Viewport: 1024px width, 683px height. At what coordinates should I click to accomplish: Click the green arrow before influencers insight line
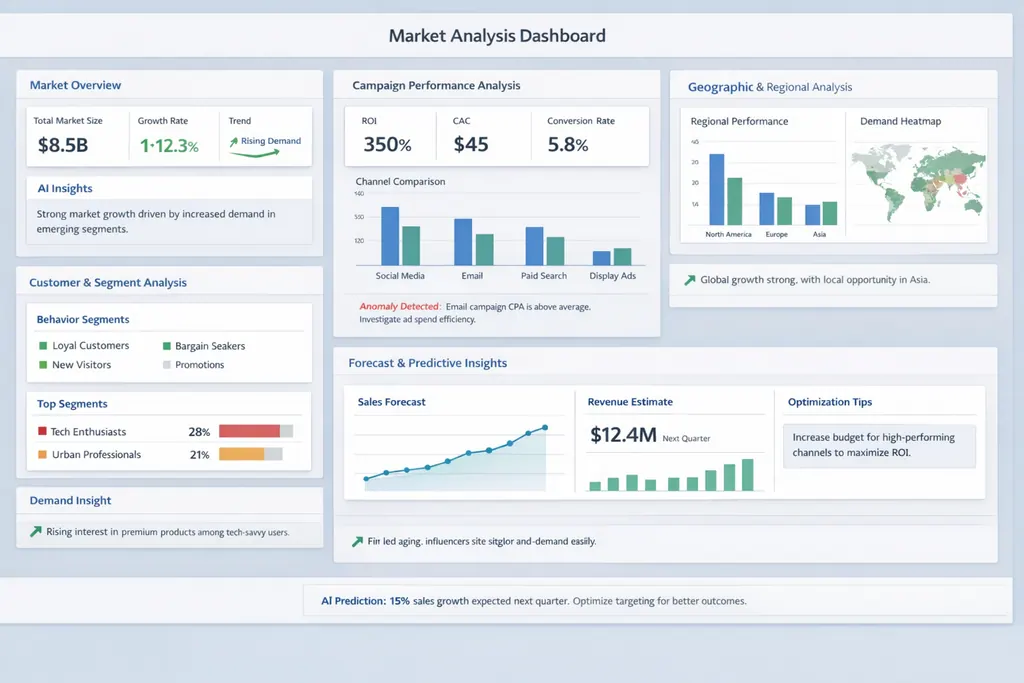(357, 541)
